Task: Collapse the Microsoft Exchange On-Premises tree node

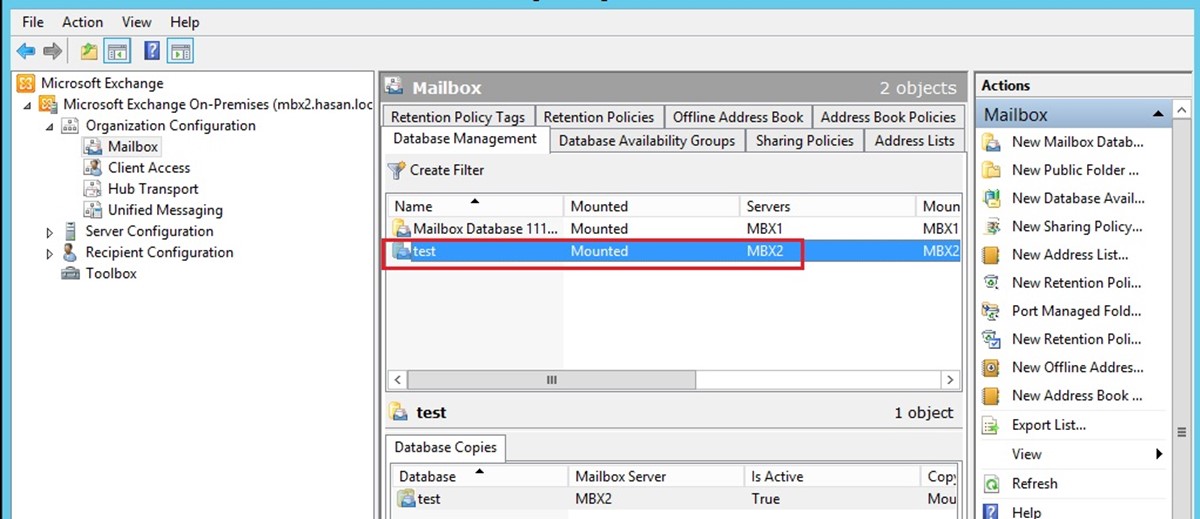Action: [27, 104]
